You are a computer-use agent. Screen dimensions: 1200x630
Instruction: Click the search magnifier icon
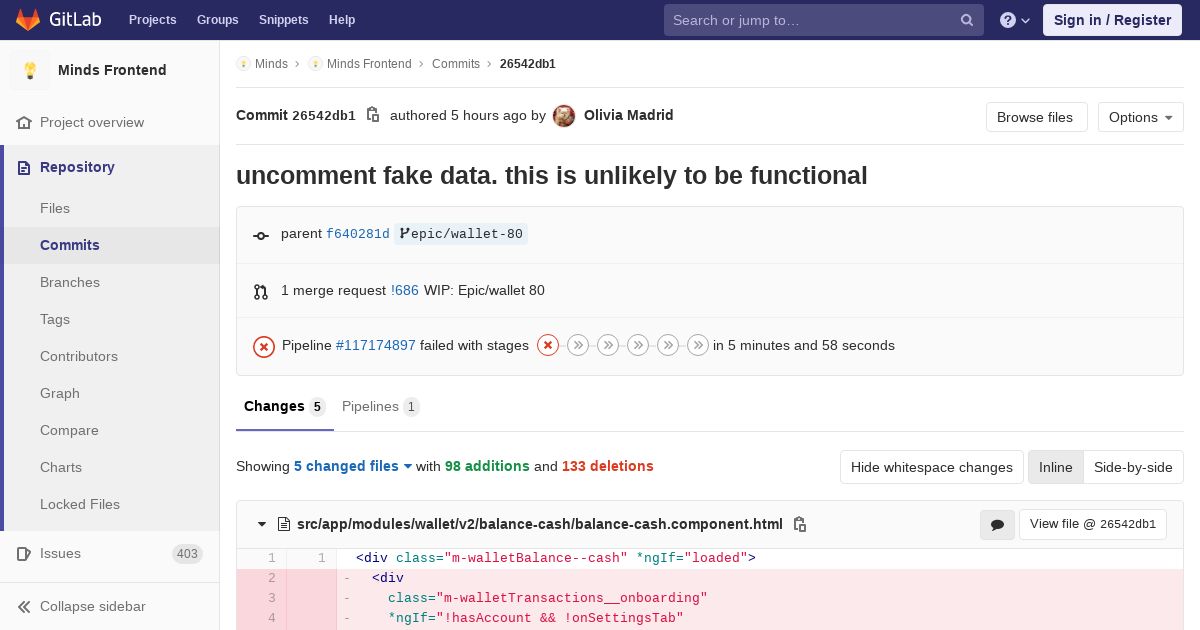(x=967, y=20)
